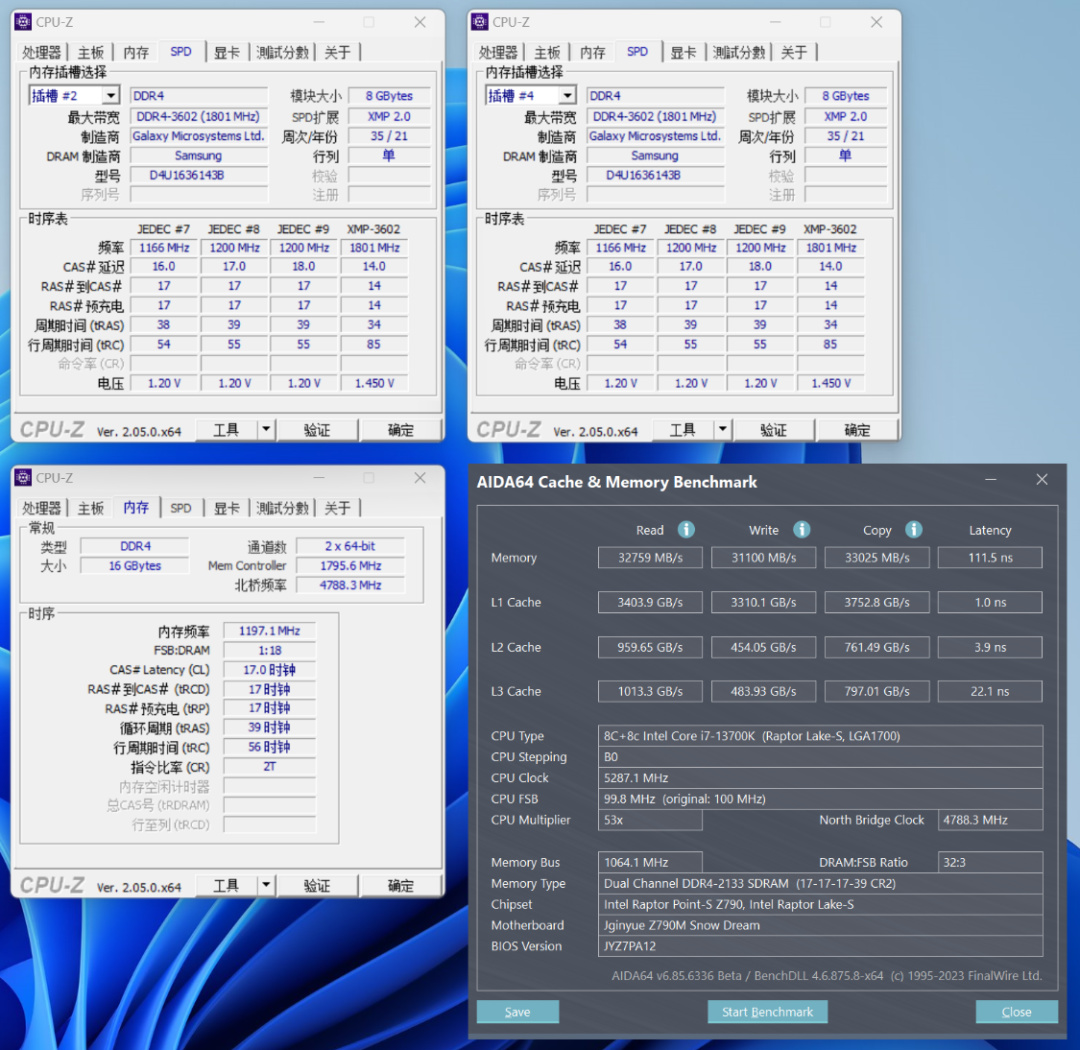1080x1050 pixels.
Task: Click 确定 button in Slot #2 window
Action: [x=401, y=429]
